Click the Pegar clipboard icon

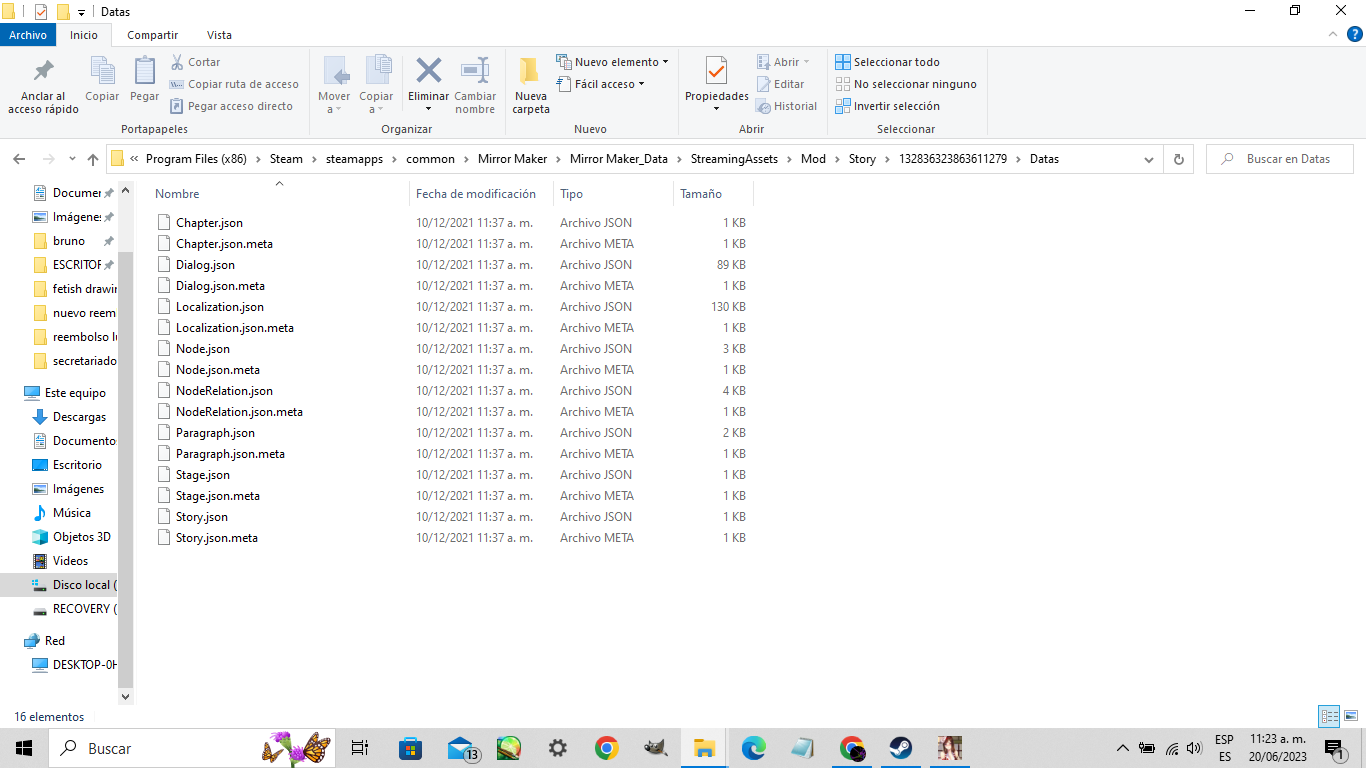coord(144,70)
